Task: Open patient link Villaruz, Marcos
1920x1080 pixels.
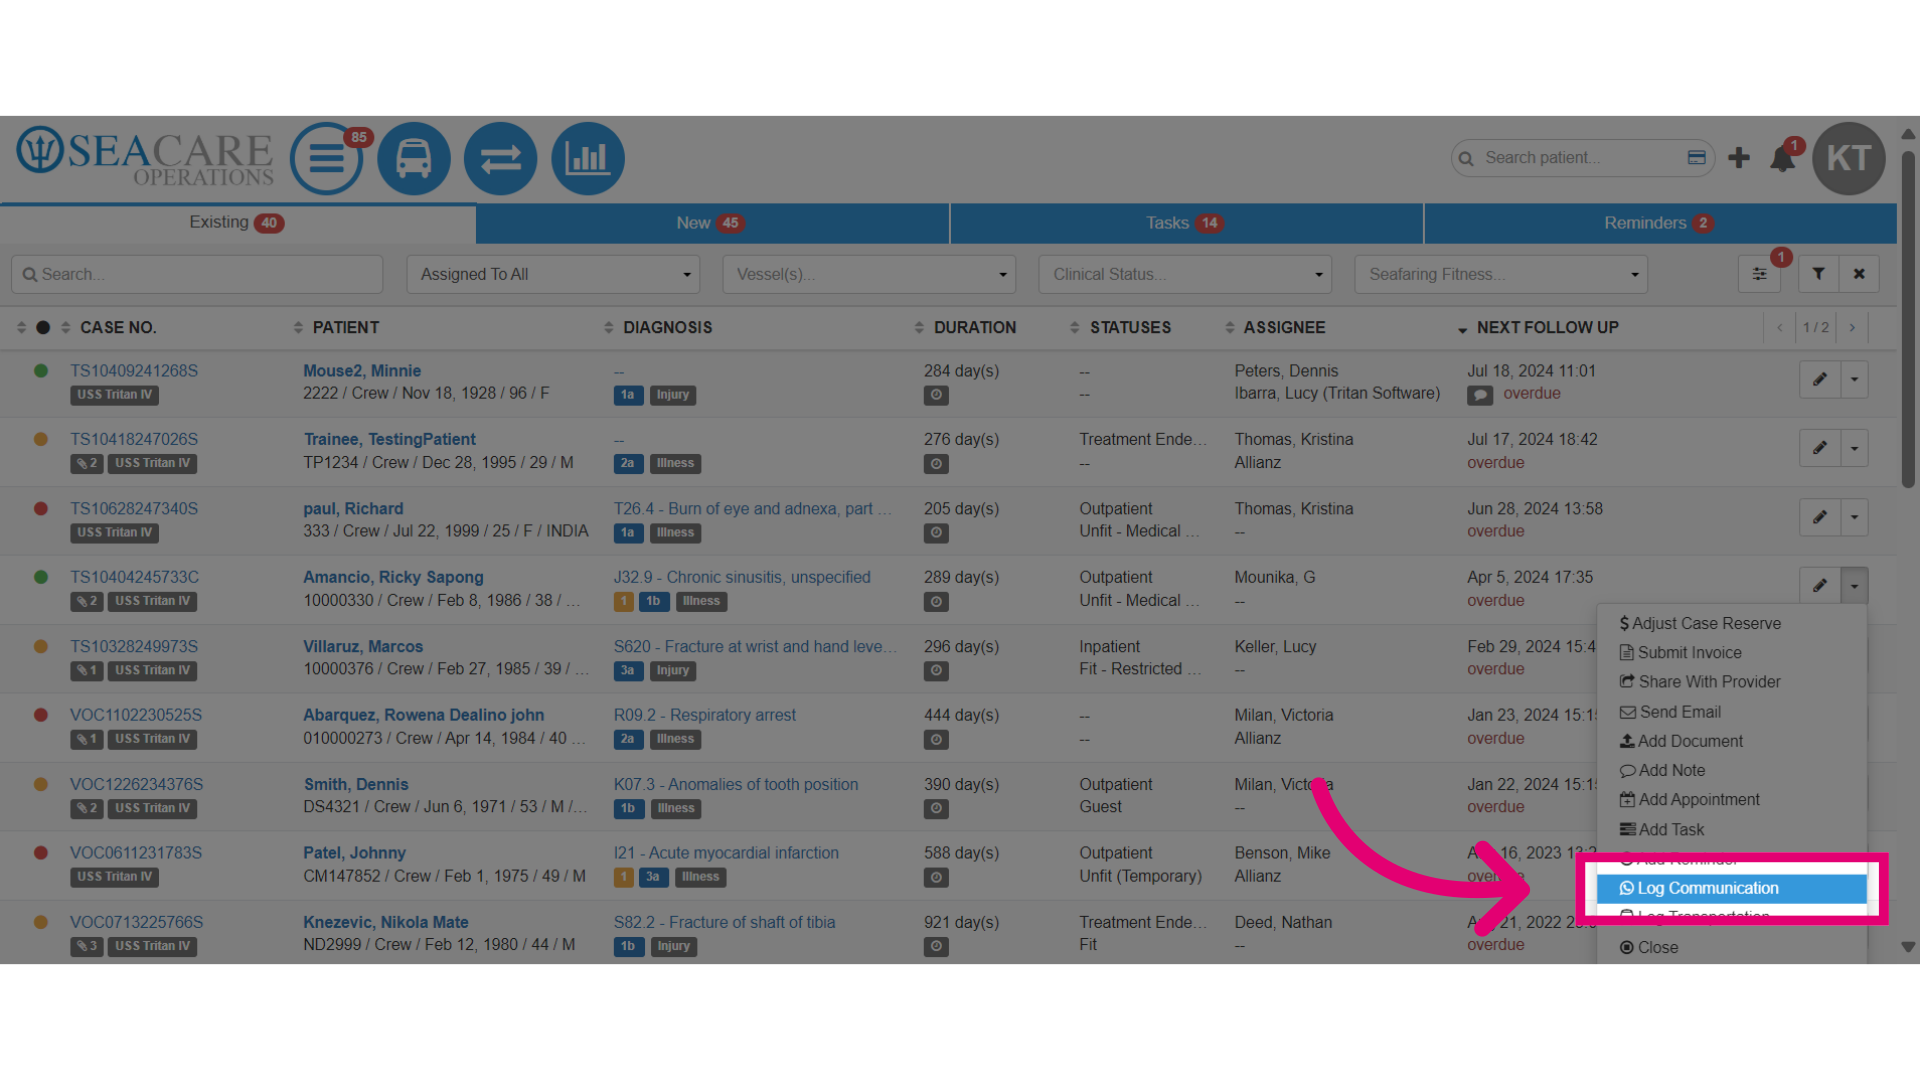Action: [x=363, y=647]
